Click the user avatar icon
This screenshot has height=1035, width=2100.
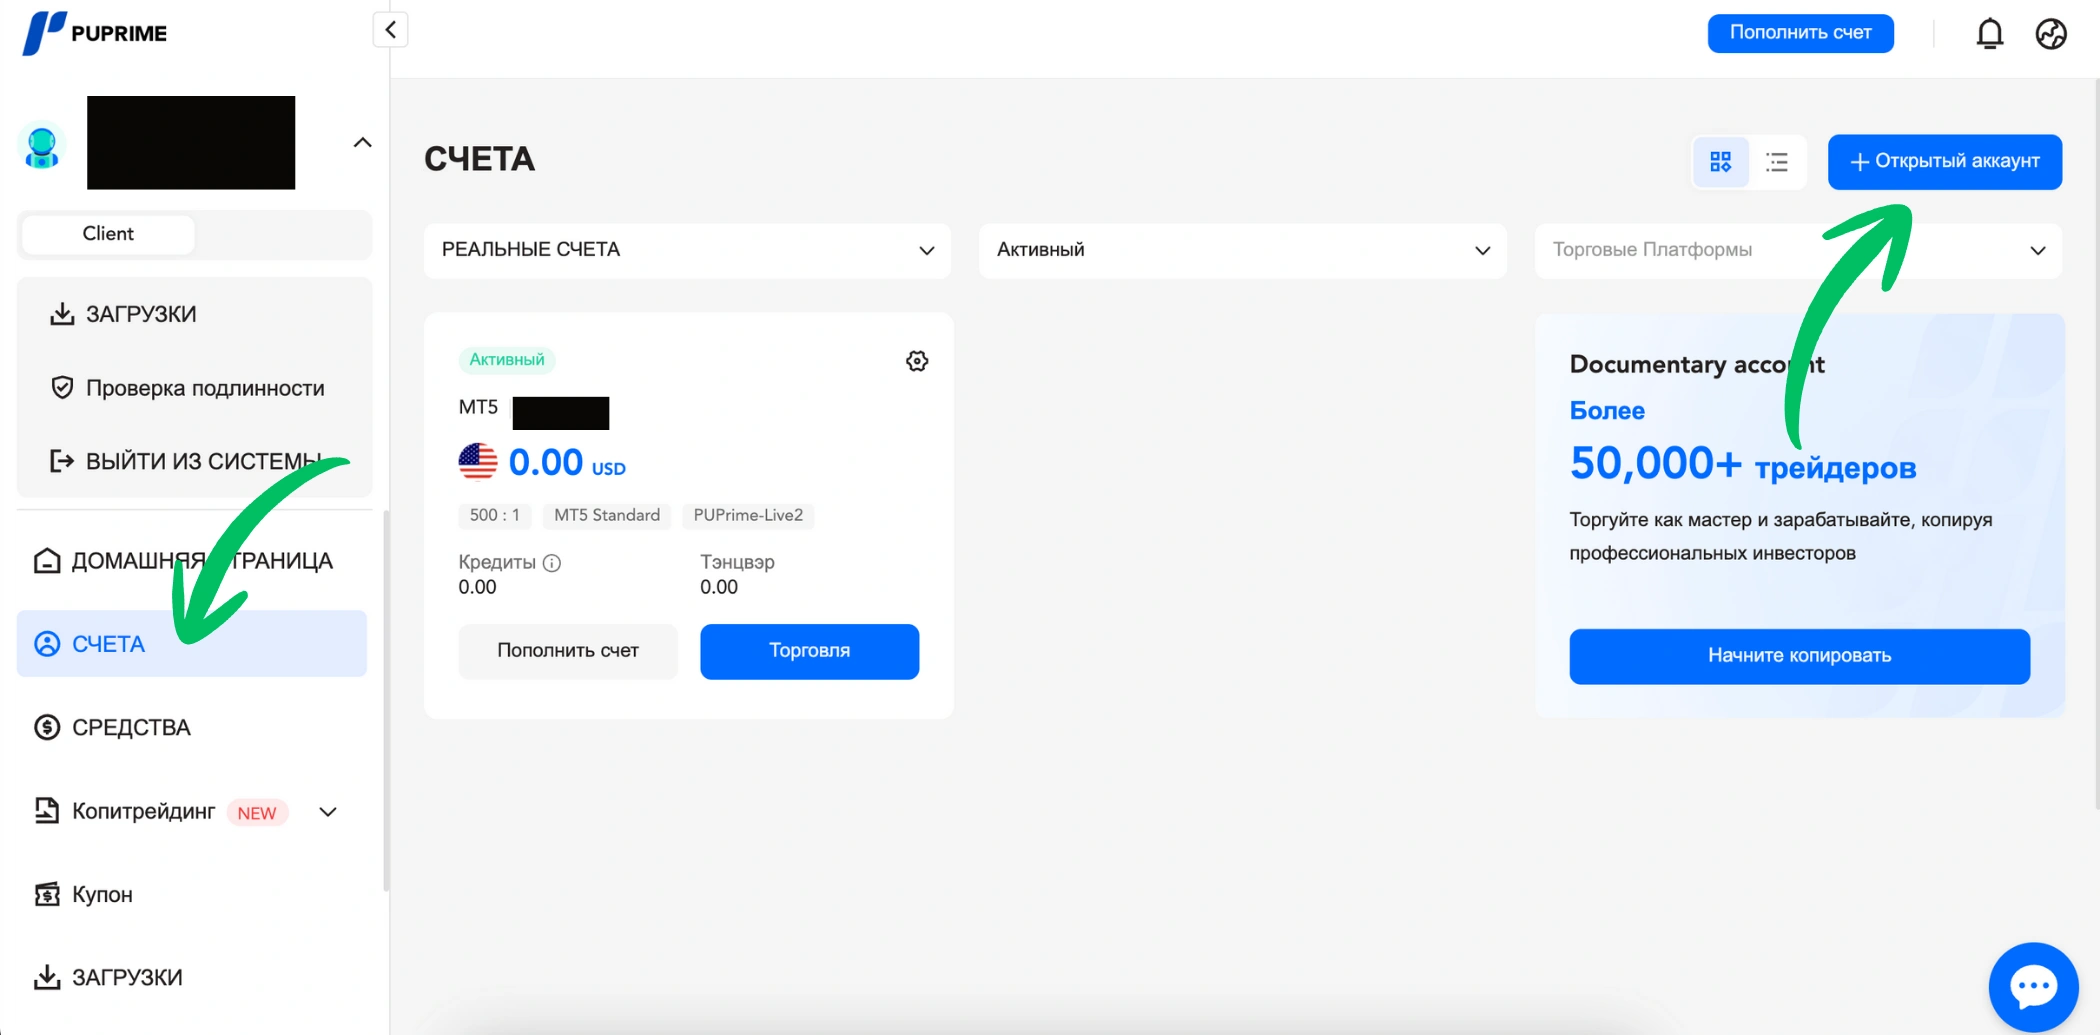42,145
